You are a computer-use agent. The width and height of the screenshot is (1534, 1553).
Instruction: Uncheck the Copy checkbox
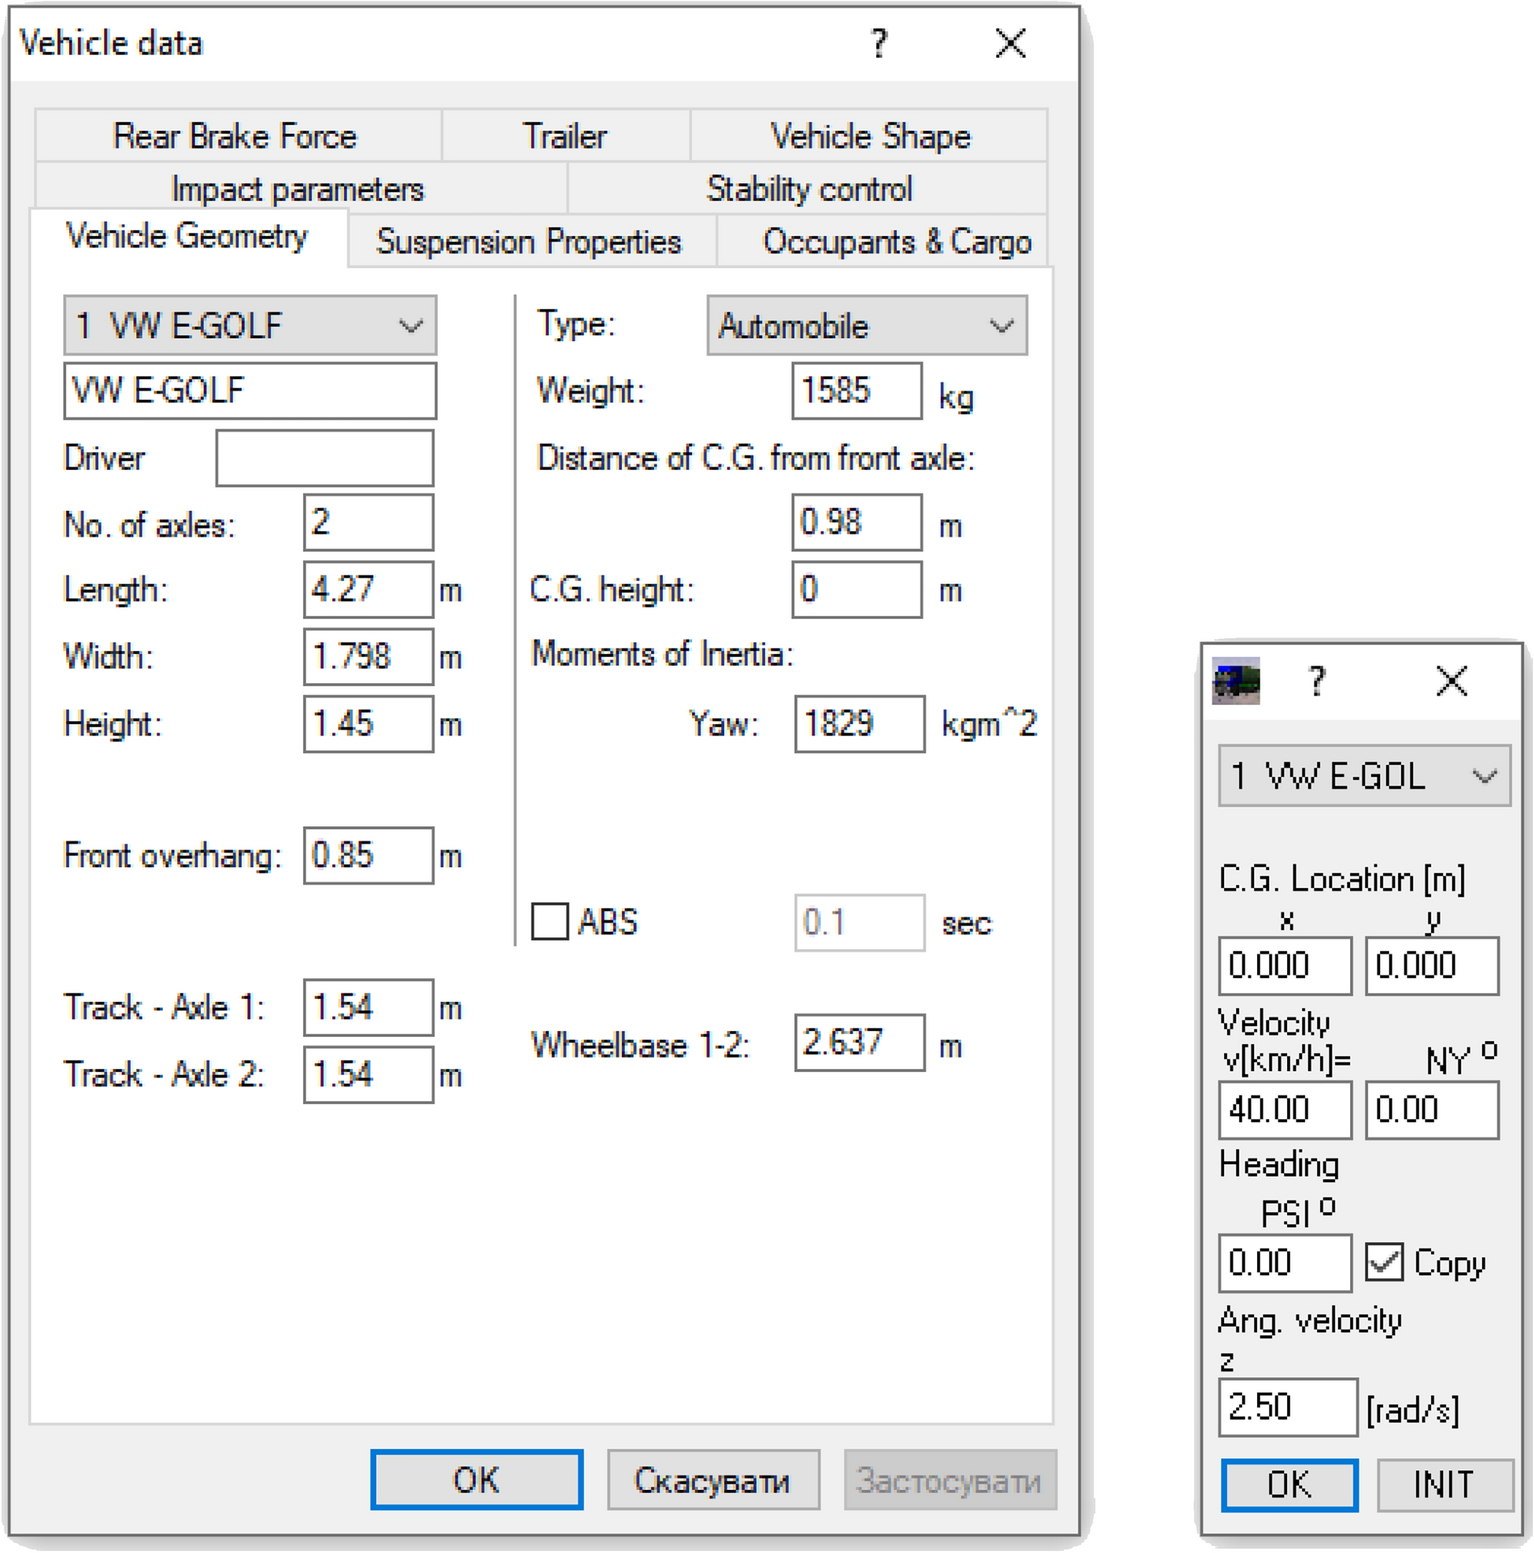(1385, 1262)
